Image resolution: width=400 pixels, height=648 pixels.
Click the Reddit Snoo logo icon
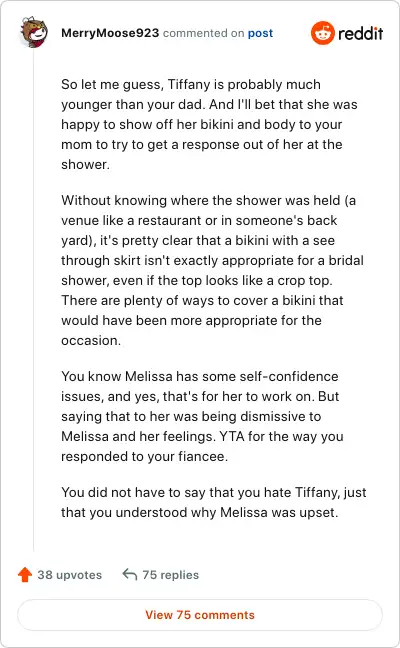tap(323, 33)
